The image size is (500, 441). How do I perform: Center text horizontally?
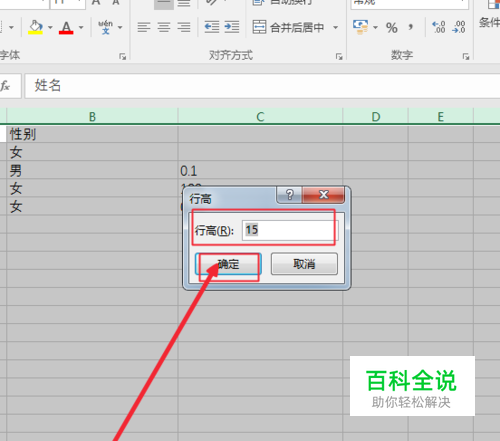(164, 27)
